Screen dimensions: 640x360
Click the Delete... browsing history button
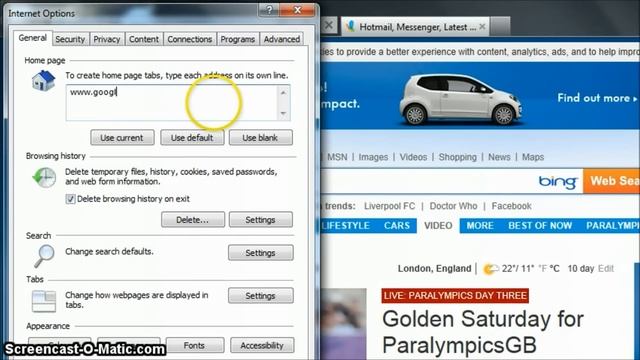point(193,220)
